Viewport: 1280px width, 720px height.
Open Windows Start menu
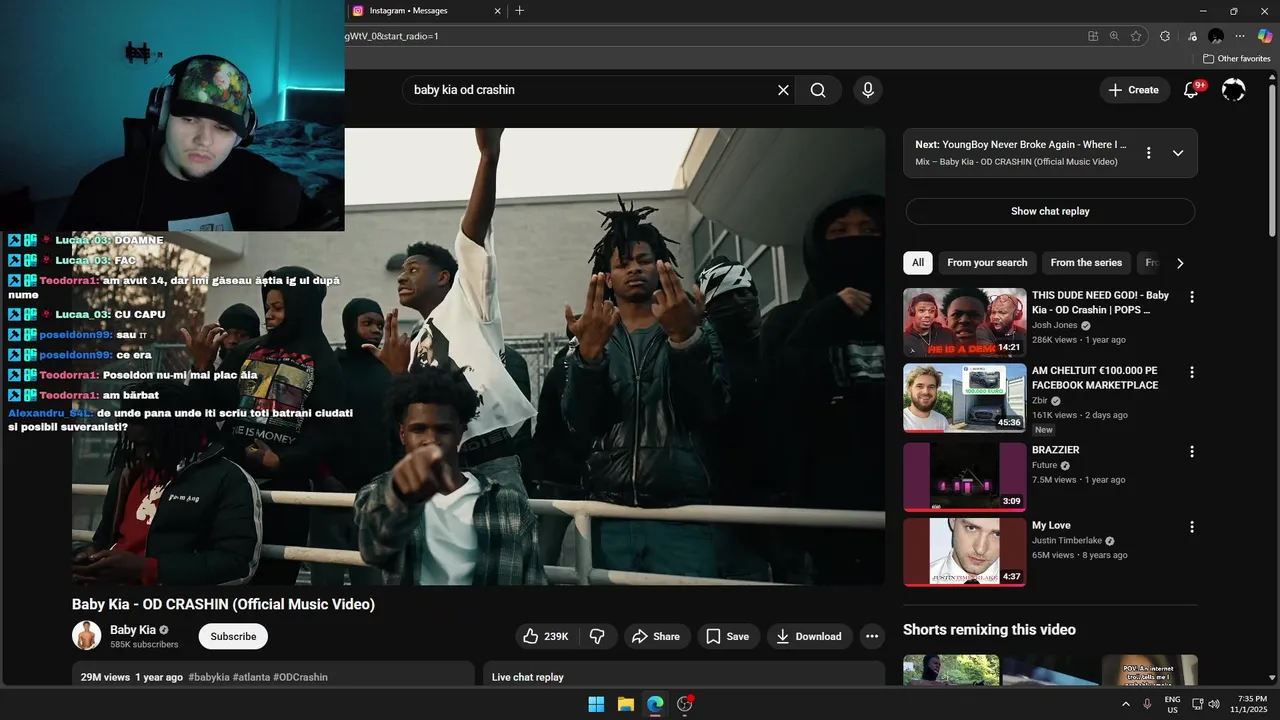tap(596, 704)
